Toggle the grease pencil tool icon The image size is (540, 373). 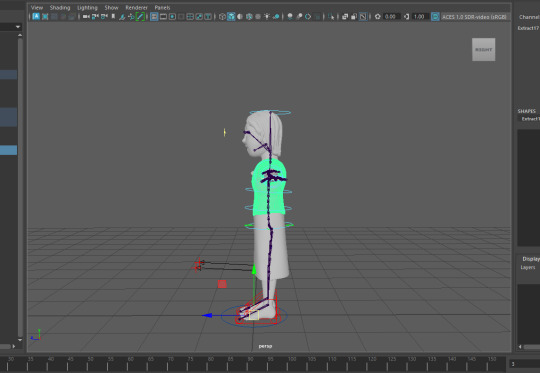pos(140,17)
